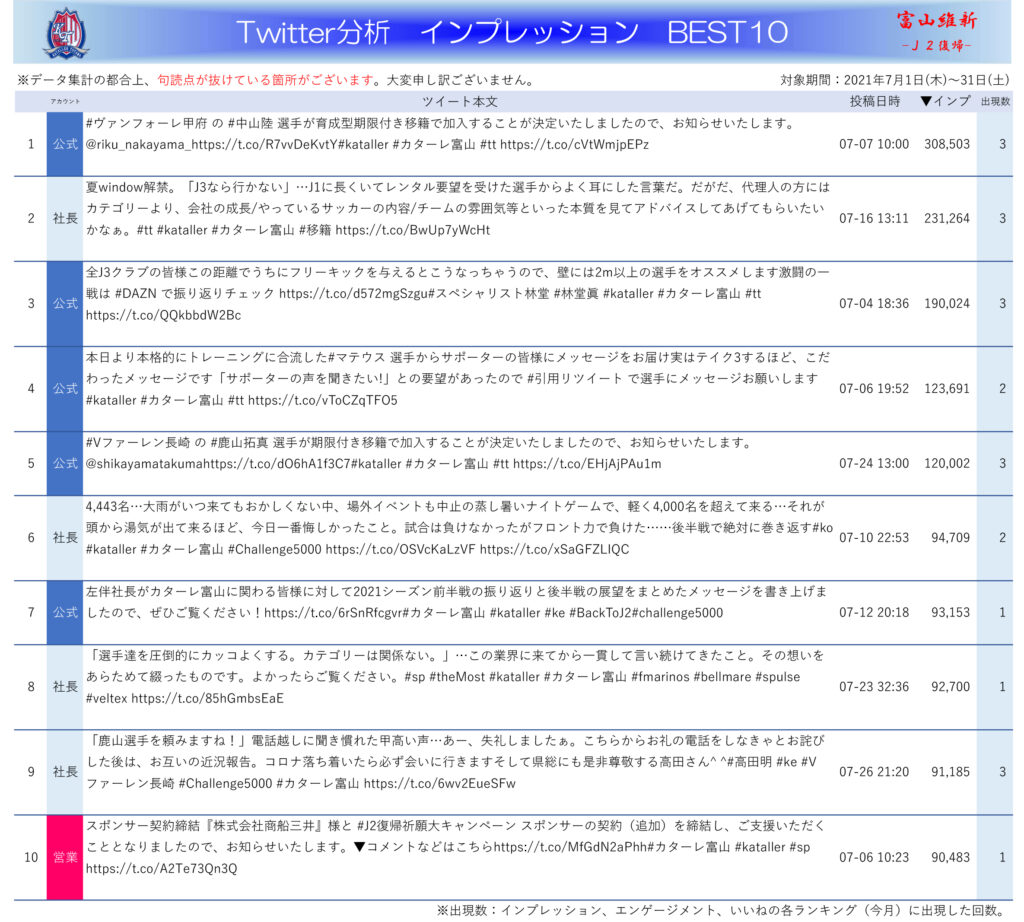Select the ▼インプ column header

tap(945, 101)
